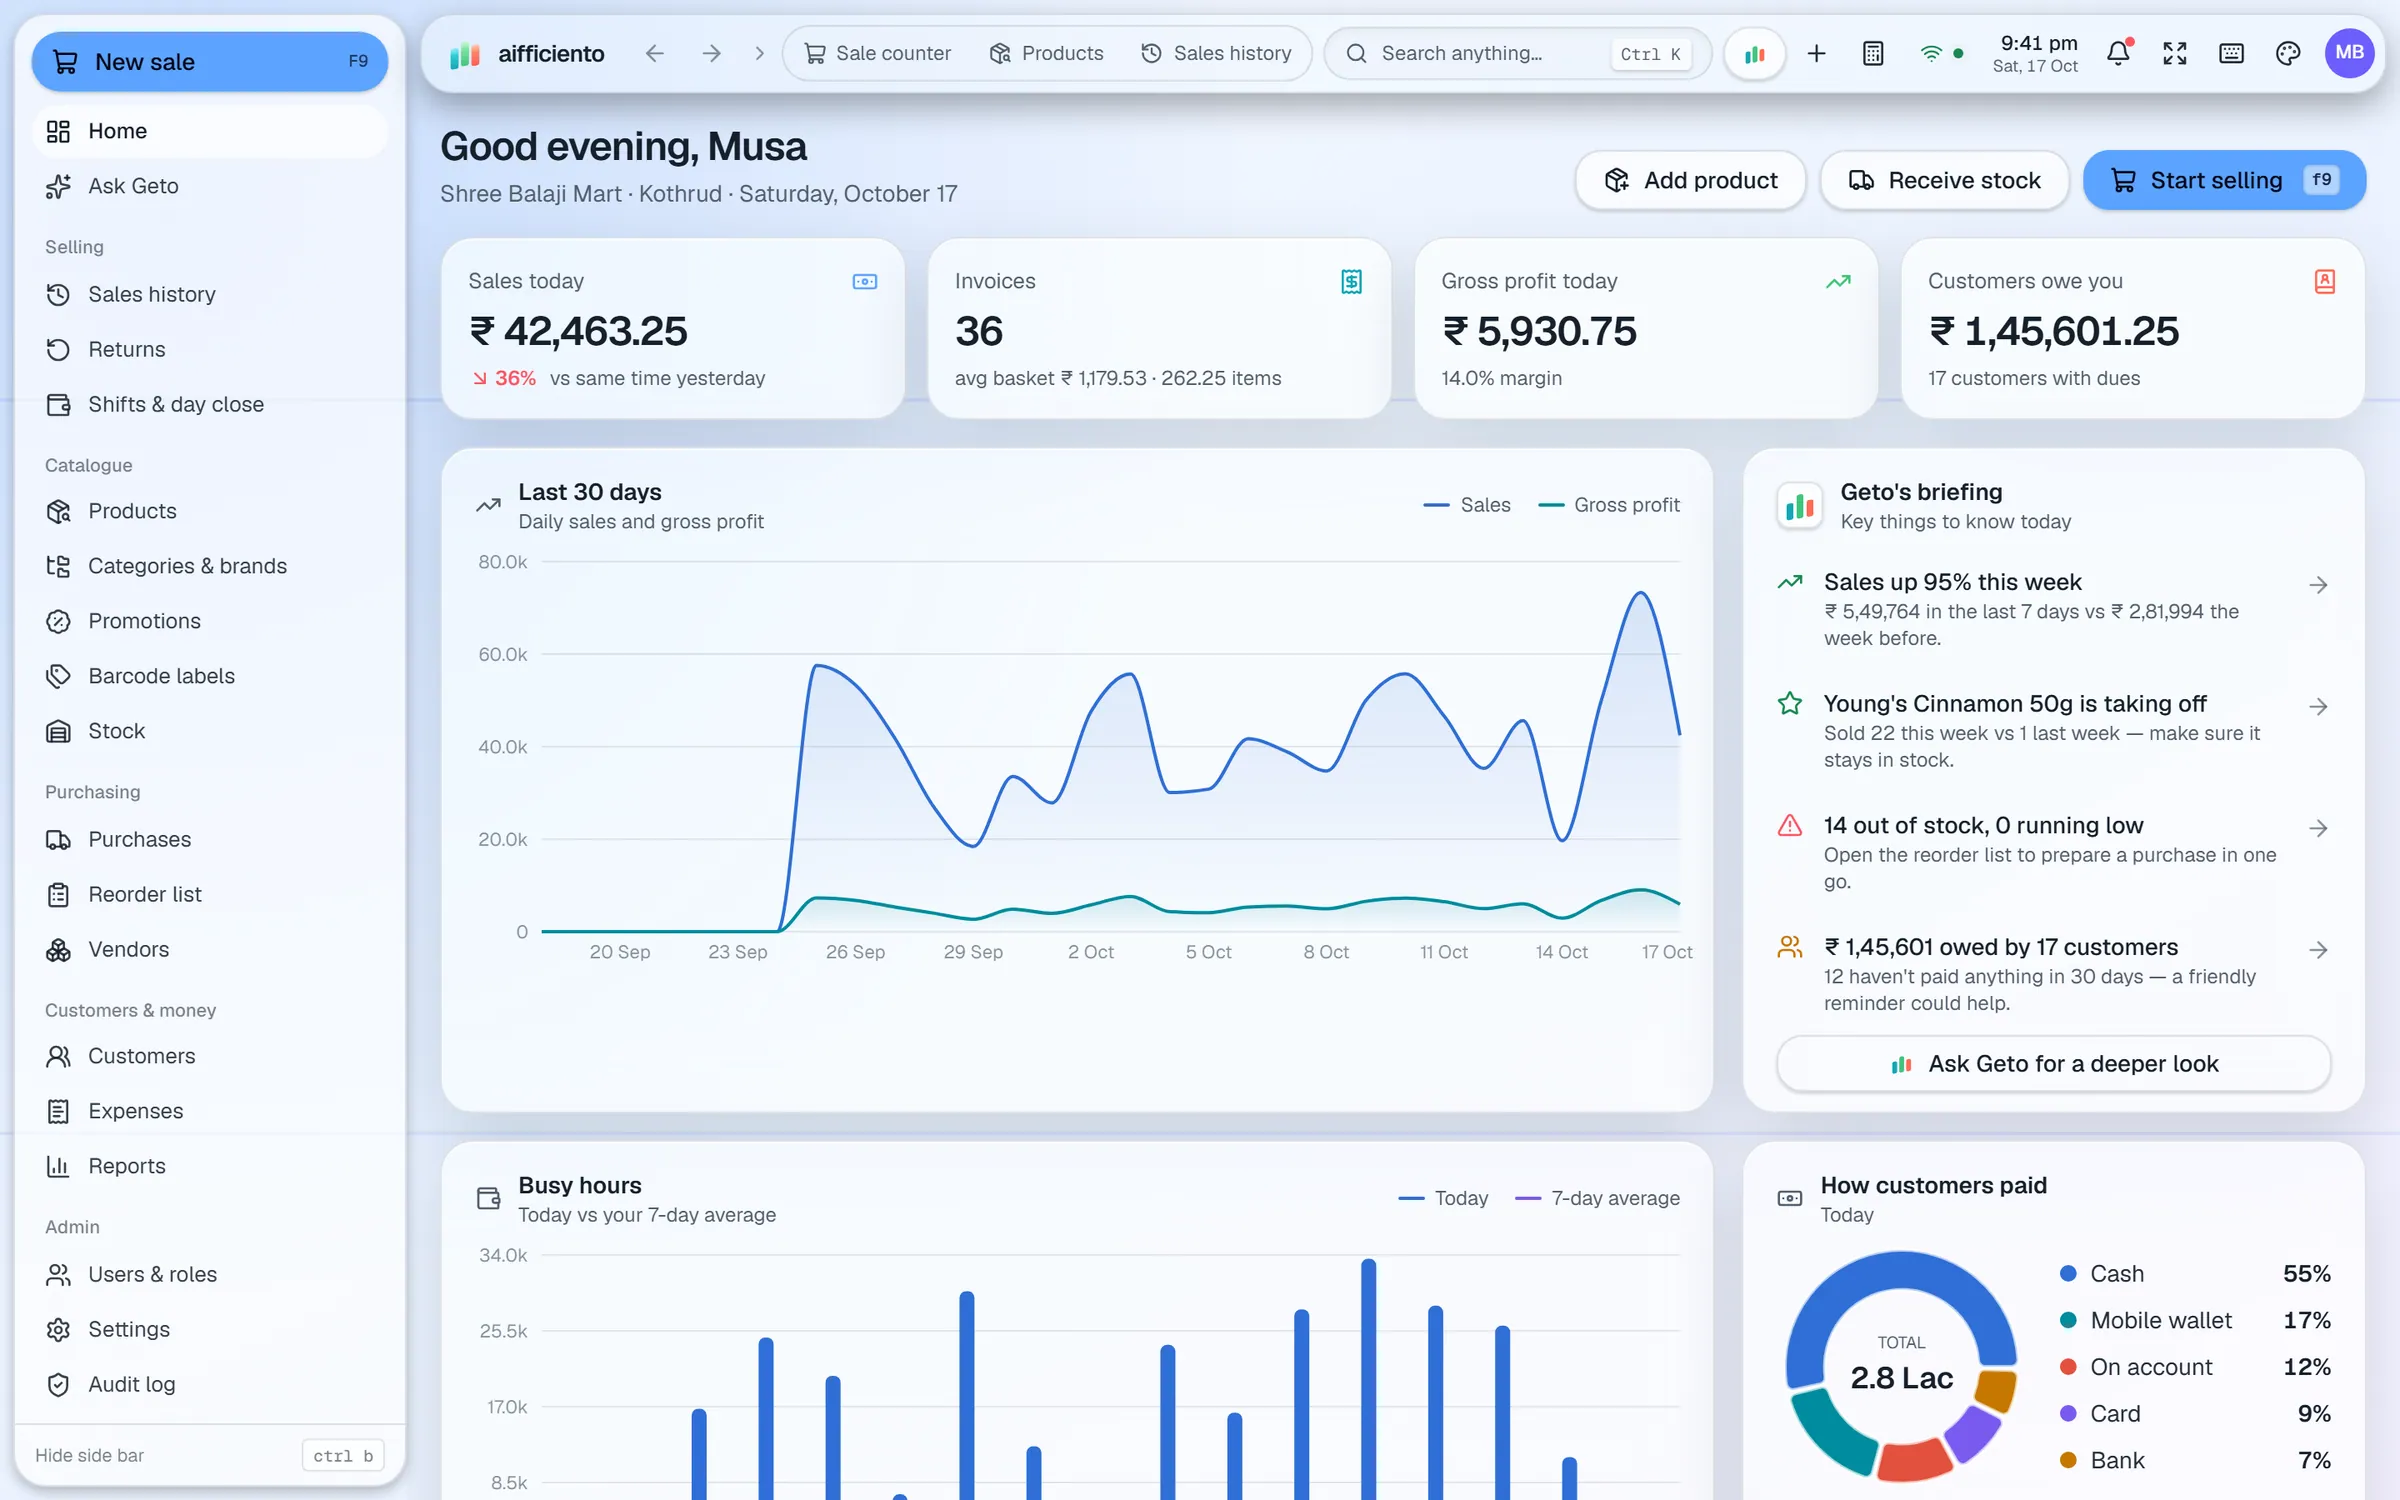Check the wifi connection status icon
Viewport: 2400px width, 1500px height.
coord(1931,53)
